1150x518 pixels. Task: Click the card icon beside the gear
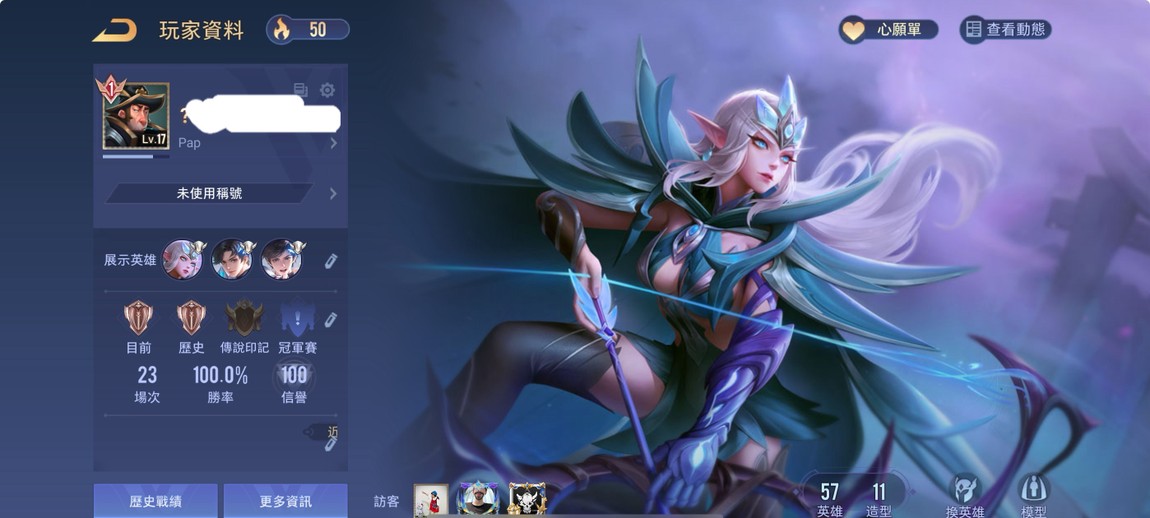pyautogui.click(x=301, y=90)
